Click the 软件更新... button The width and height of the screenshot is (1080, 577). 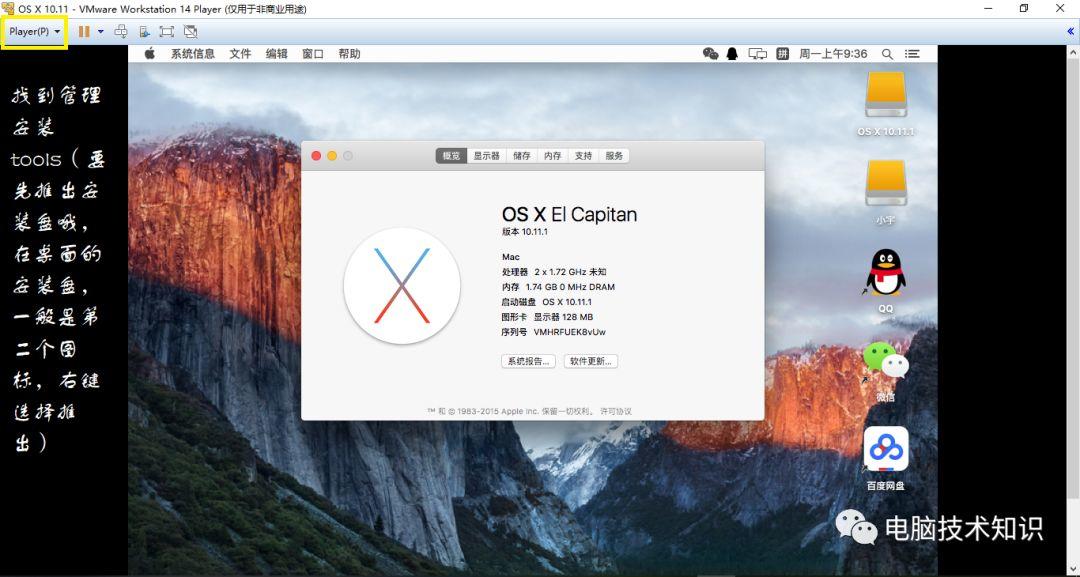tap(591, 361)
